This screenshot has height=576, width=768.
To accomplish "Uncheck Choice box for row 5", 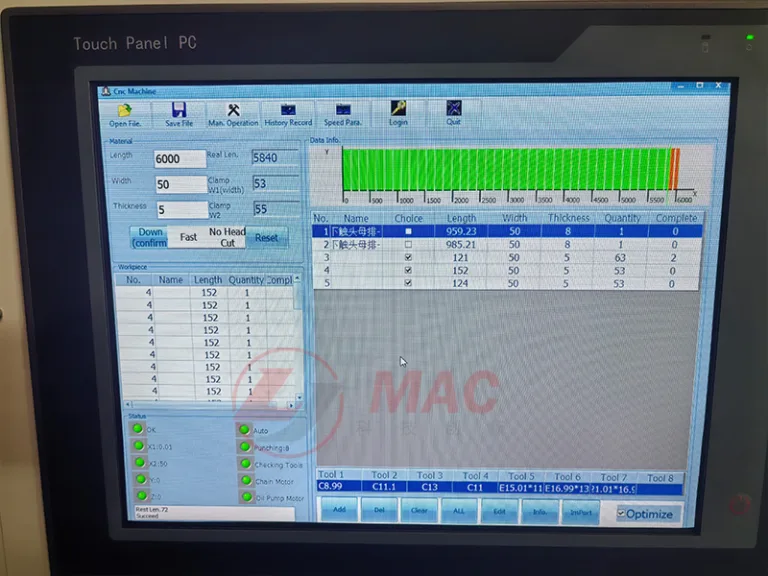I will pos(408,284).
